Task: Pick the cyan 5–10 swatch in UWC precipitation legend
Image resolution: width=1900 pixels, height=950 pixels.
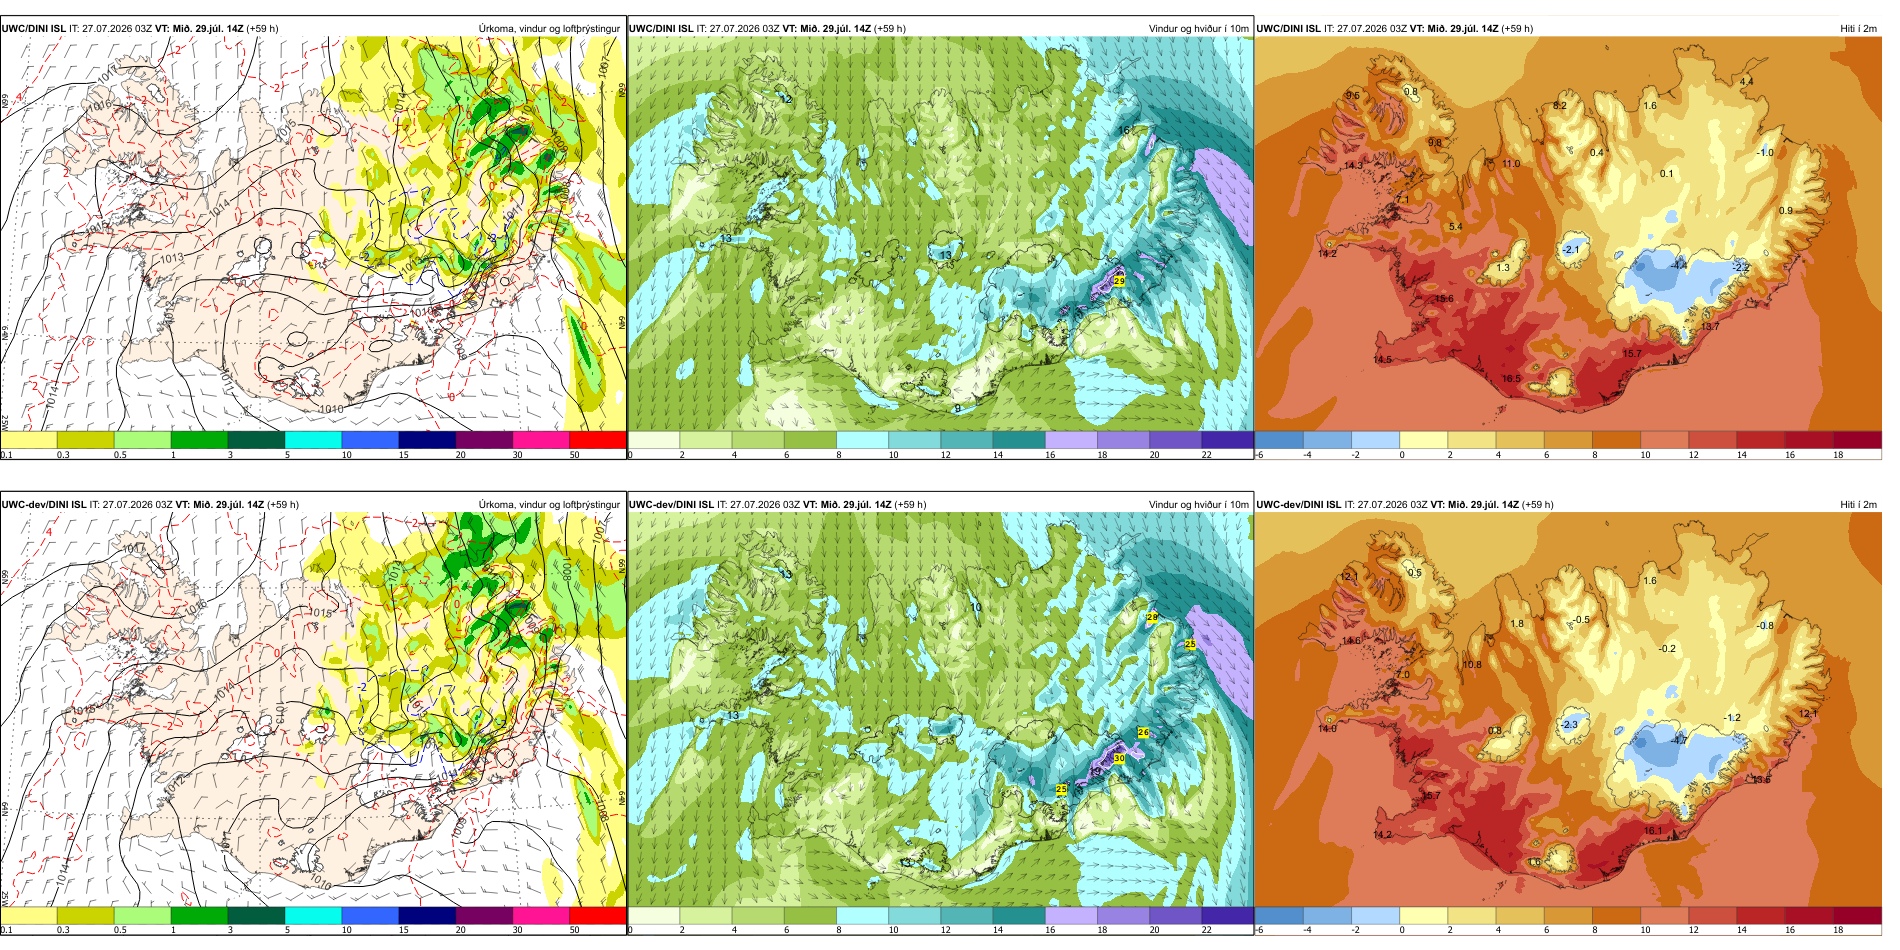Action: 313,440
